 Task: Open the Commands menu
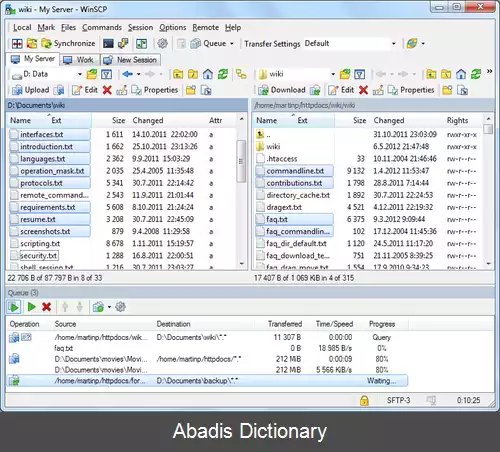(102, 27)
